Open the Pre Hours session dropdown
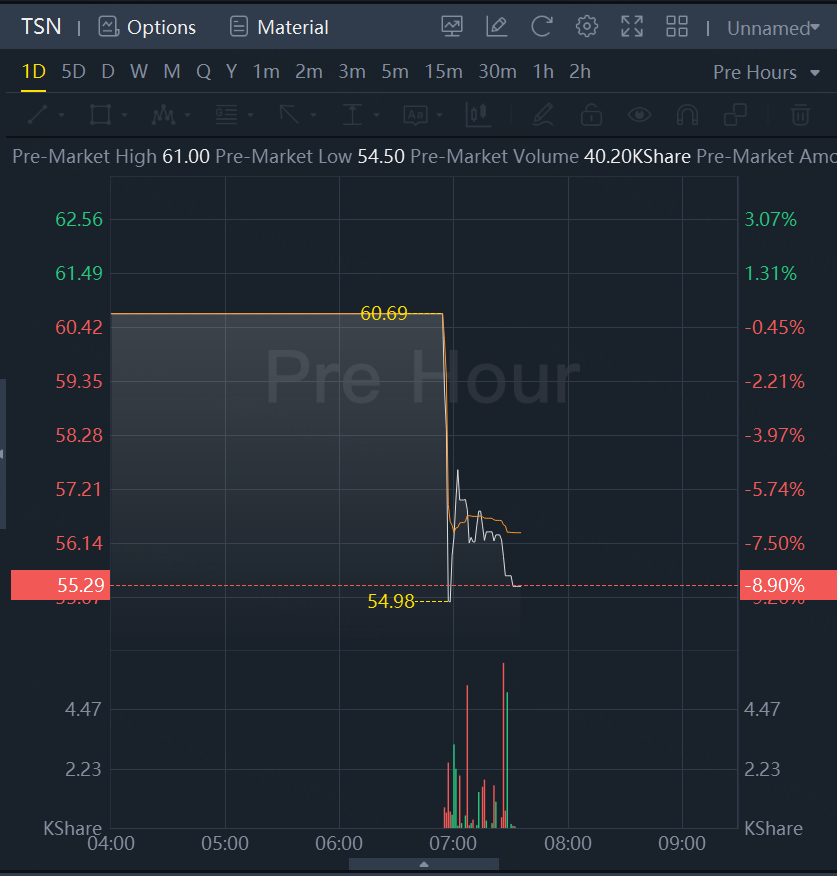Viewport: 837px width, 876px height. tap(764, 72)
